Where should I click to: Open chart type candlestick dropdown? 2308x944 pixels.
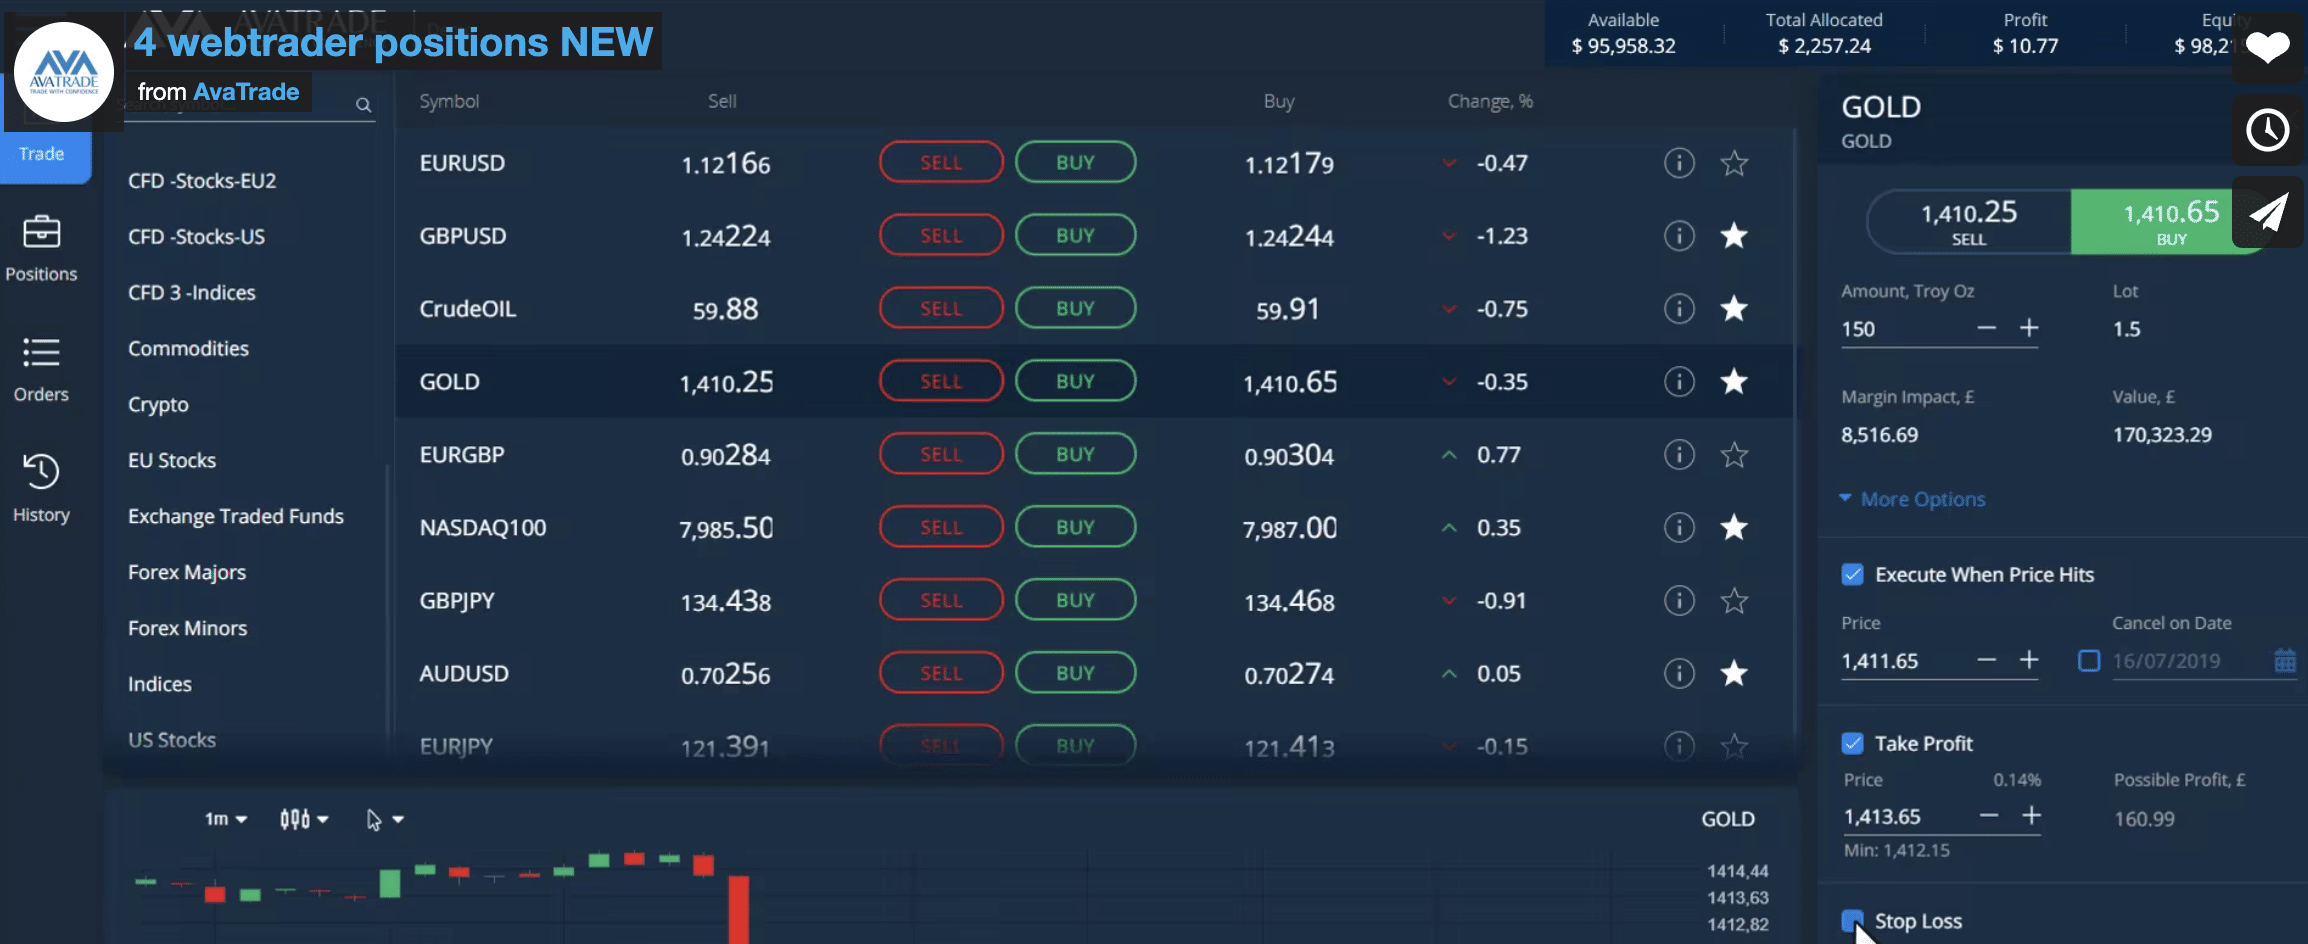[304, 820]
